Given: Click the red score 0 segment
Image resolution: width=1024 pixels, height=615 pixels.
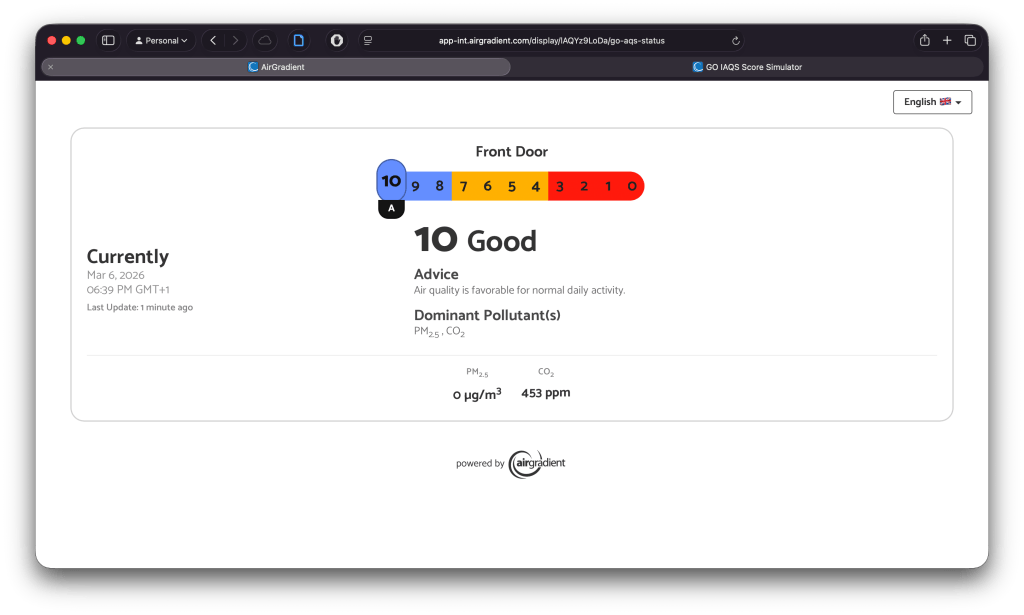Looking at the screenshot, I should coord(631,186).
